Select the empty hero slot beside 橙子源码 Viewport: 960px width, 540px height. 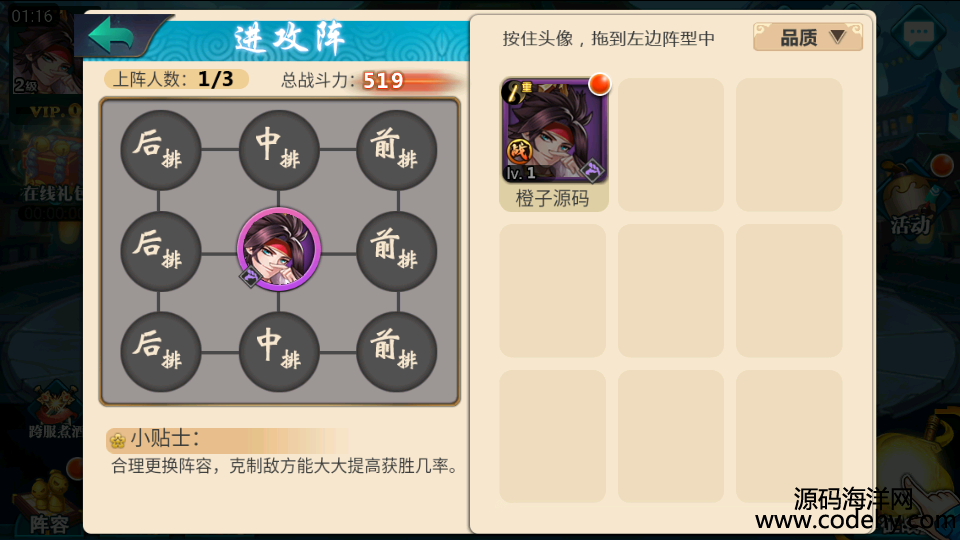[x=671, y=144]
